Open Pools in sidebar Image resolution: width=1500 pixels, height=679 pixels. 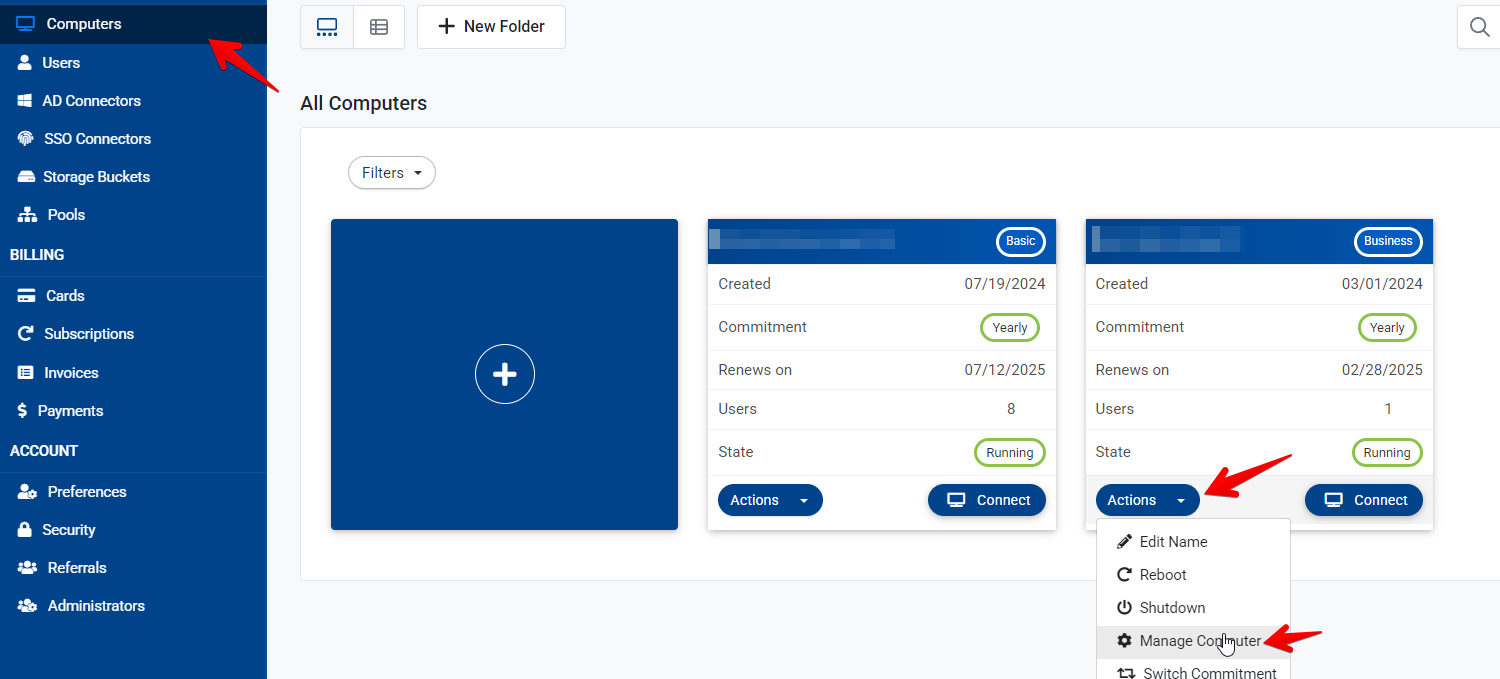66,215
